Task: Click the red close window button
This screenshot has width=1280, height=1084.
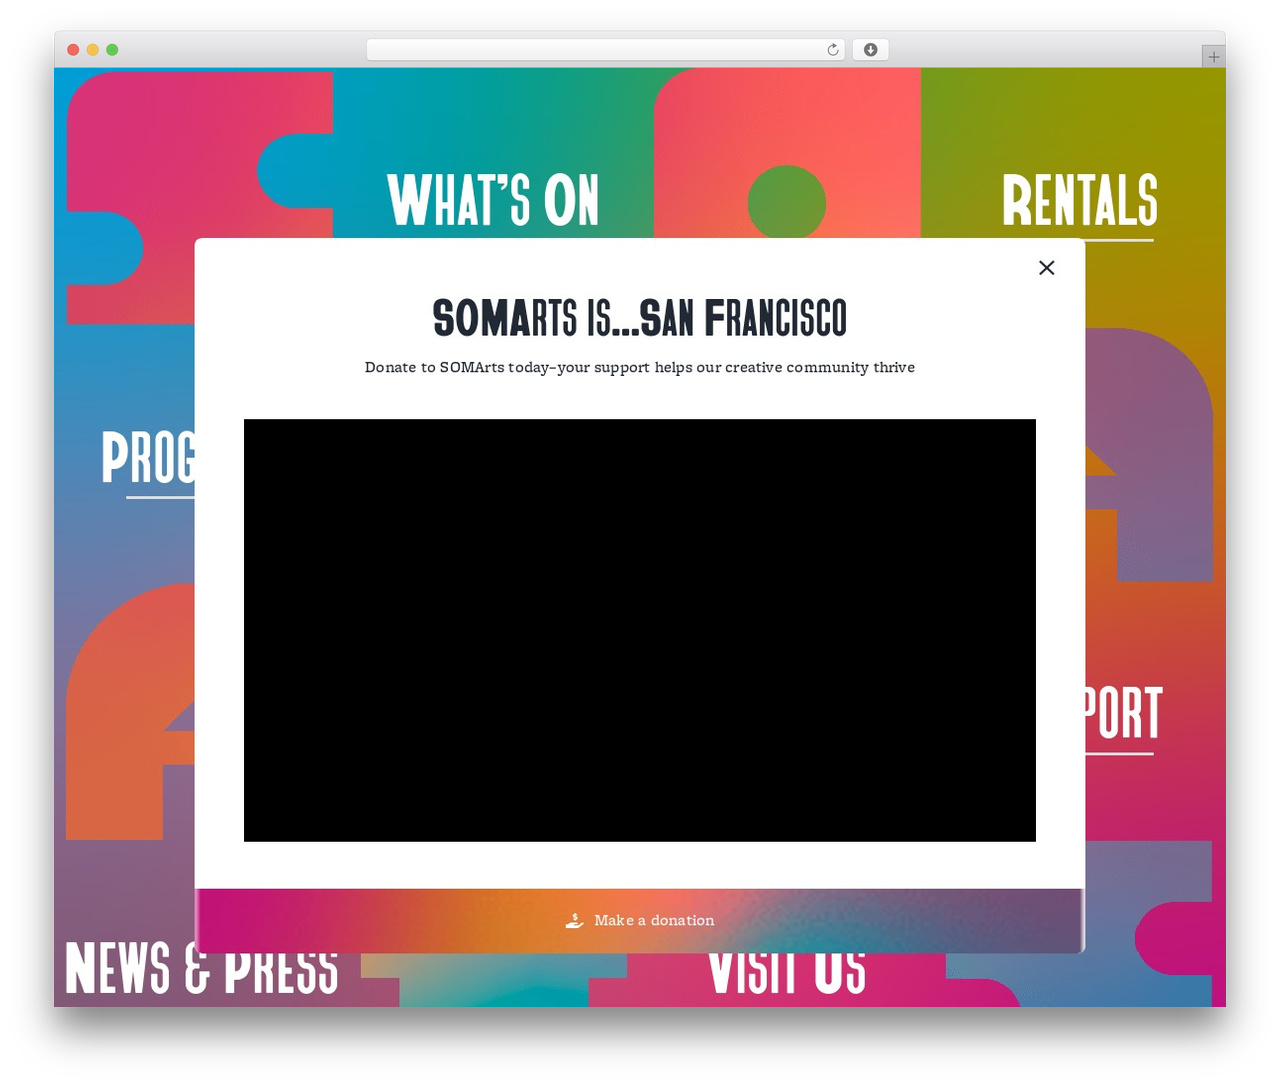Action: 73,50
